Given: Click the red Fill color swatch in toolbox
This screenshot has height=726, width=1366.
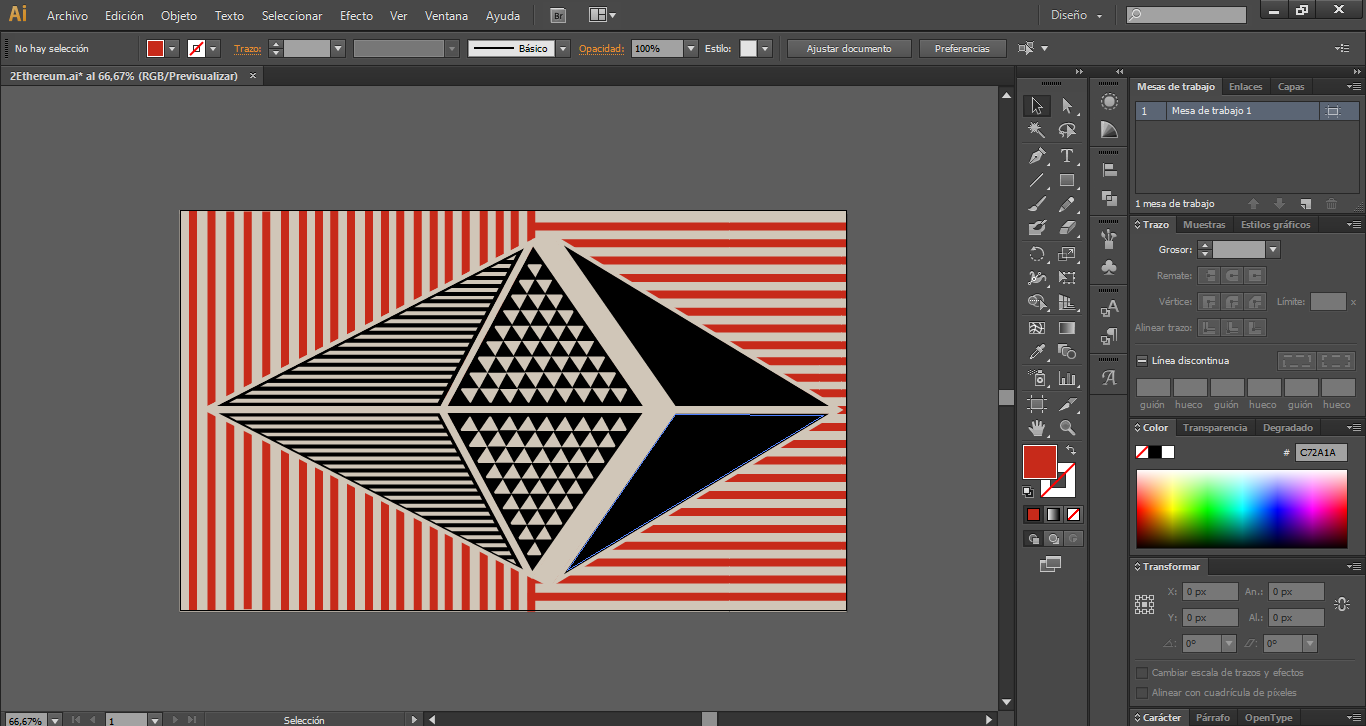Looking at the screenshot, I should pos(1040,462).
